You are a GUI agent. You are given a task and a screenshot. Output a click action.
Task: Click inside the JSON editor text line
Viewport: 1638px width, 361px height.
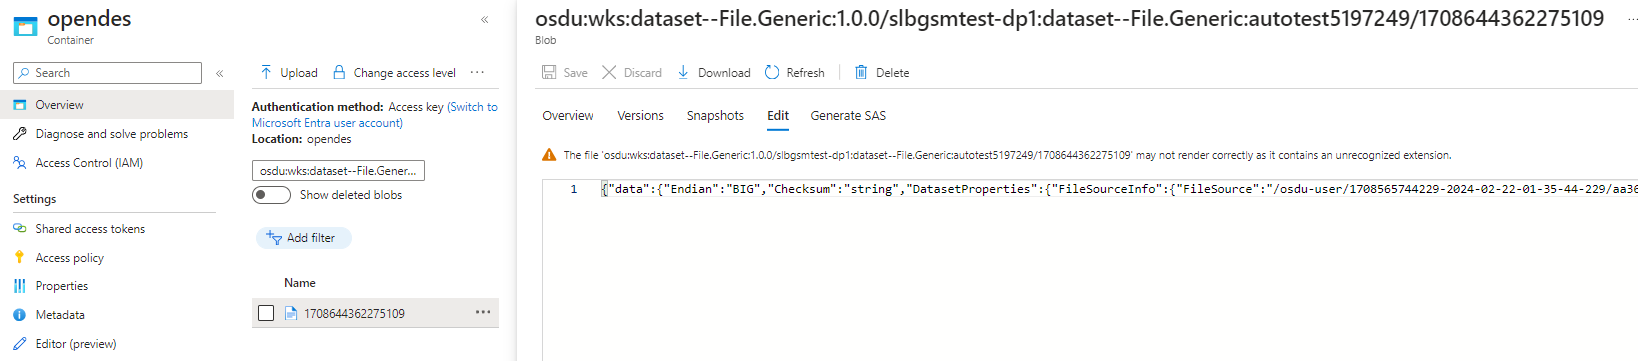(x=1119, y=189)
